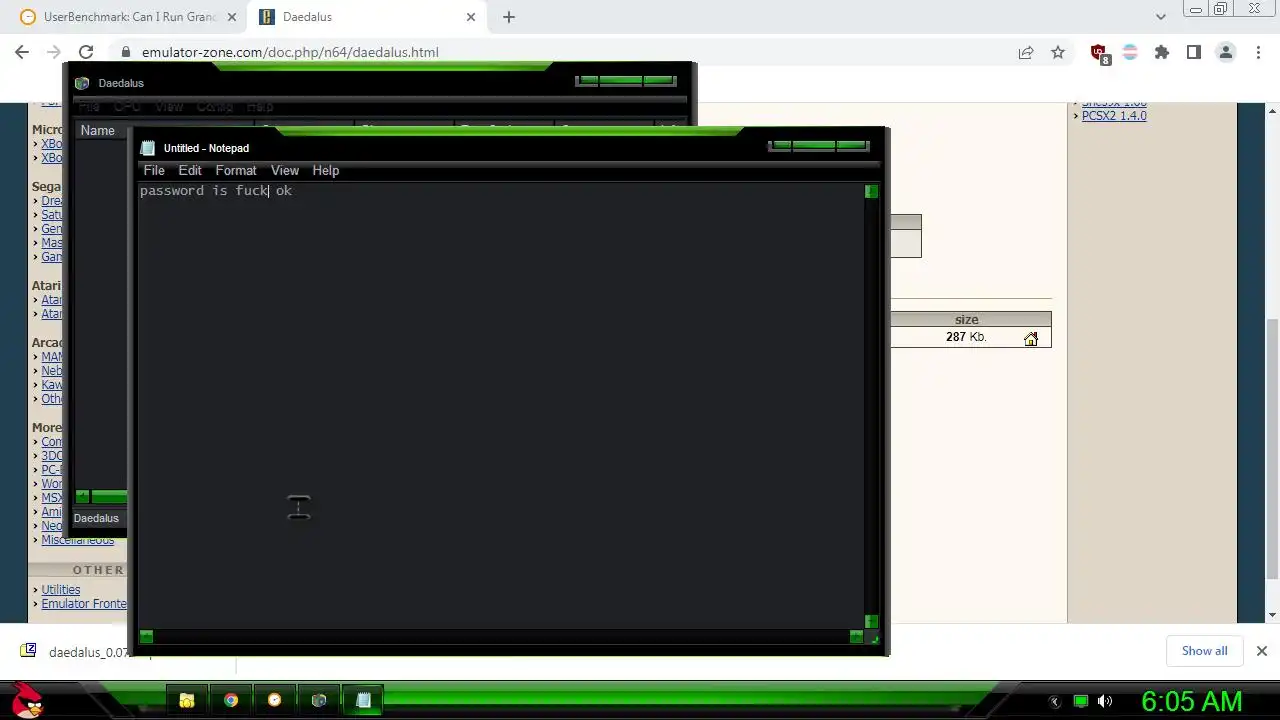The image size is (1280, 720).
Task: Click Notepad vertical scrollbar up arrow
Action: (871, 191)
